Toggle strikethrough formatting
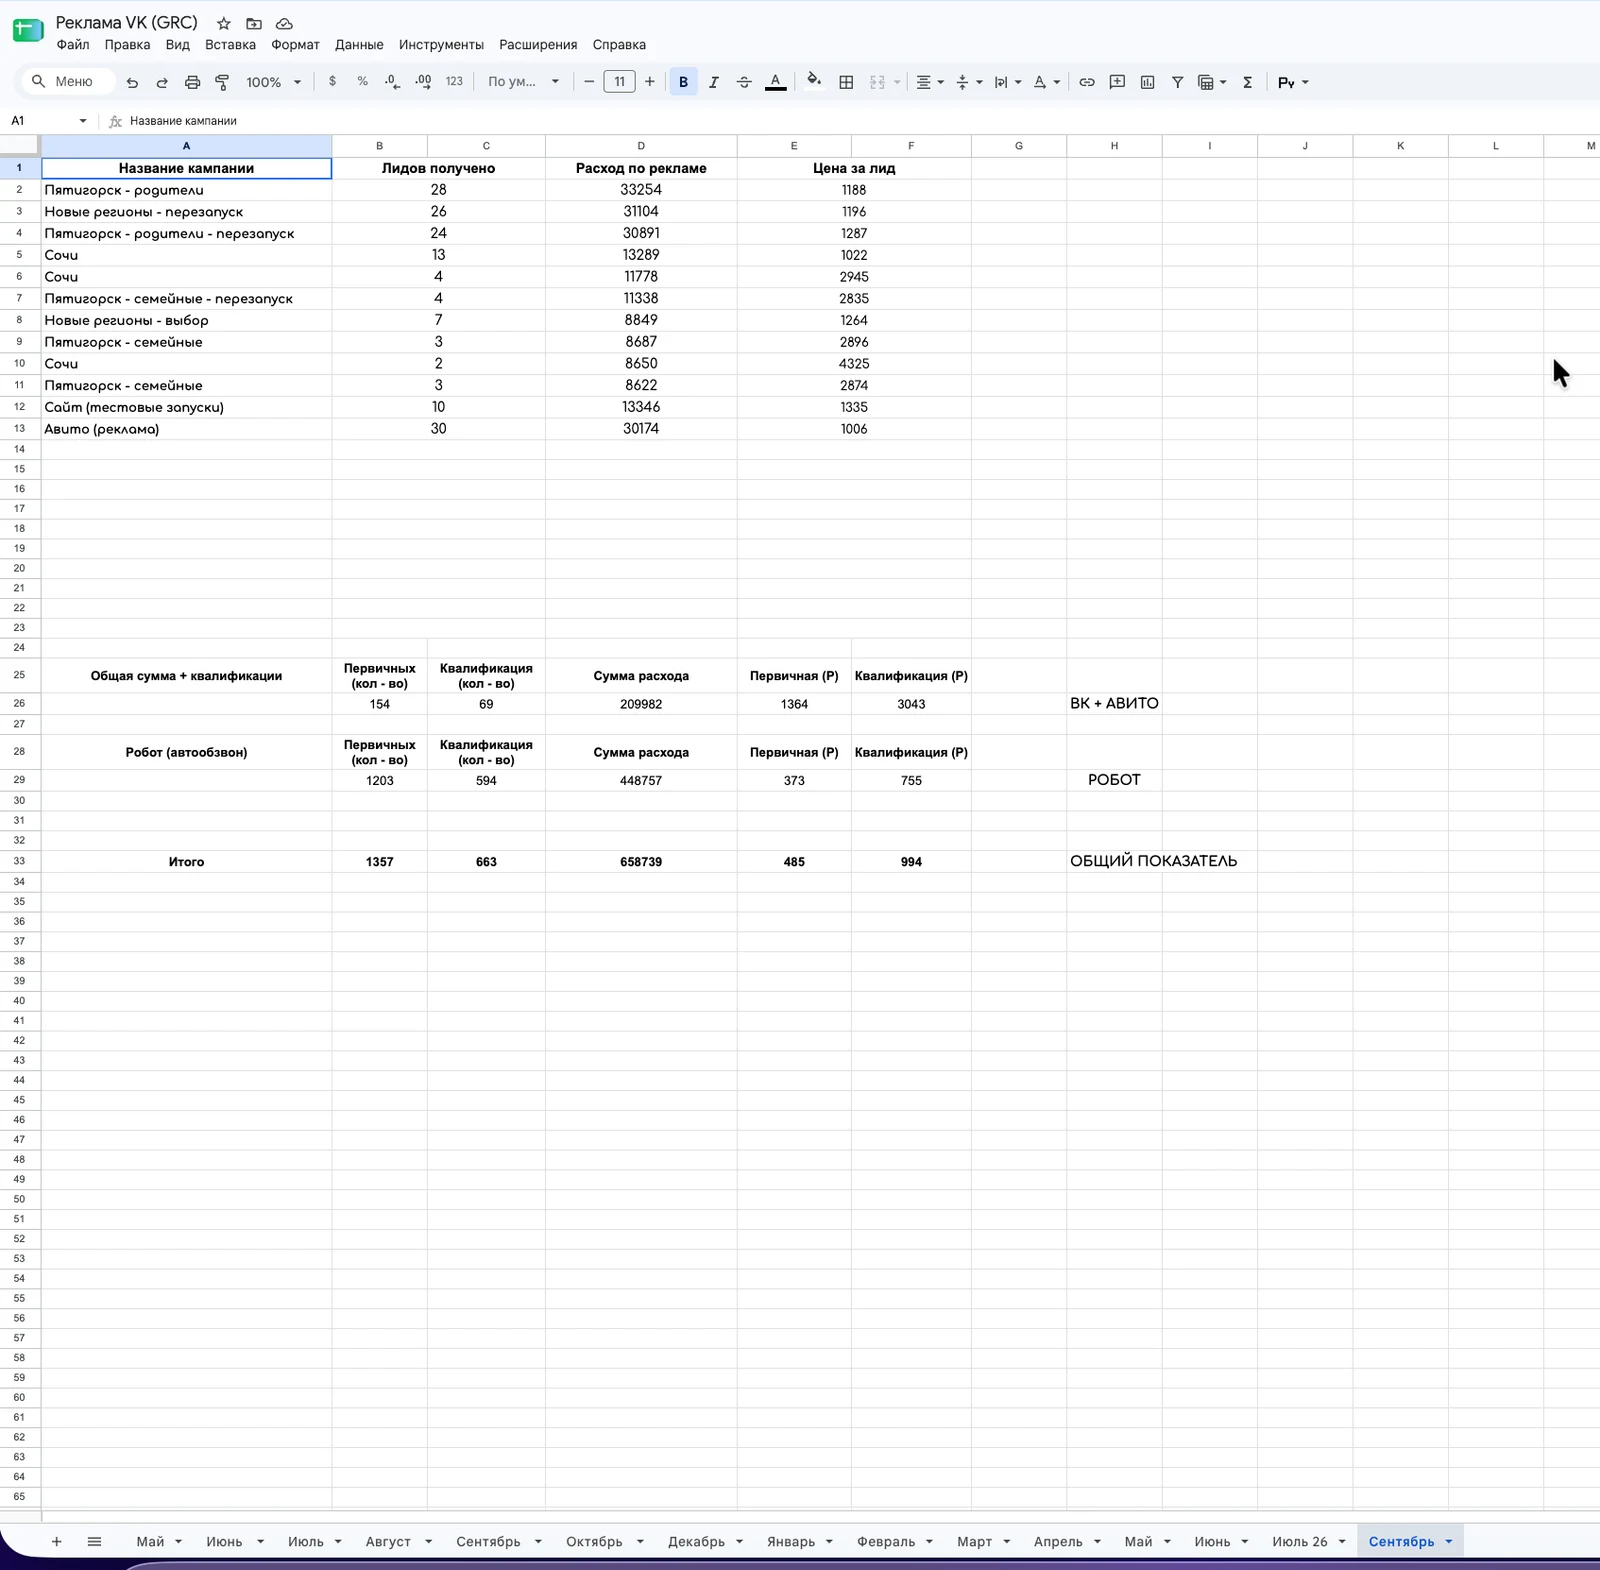1600x1570 pixels. tap(744, 82)
